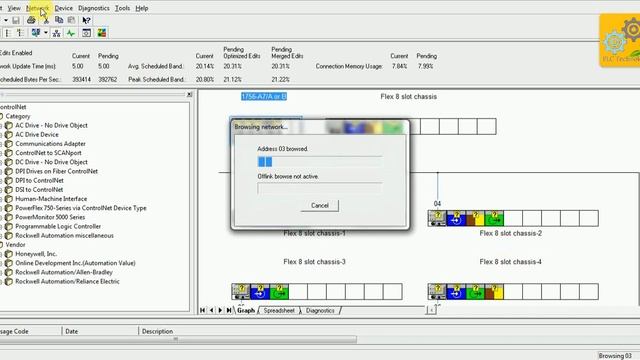Select the AC Drive Device folder
The width and height of the screenshot is (640, 360).
(37, 134)
